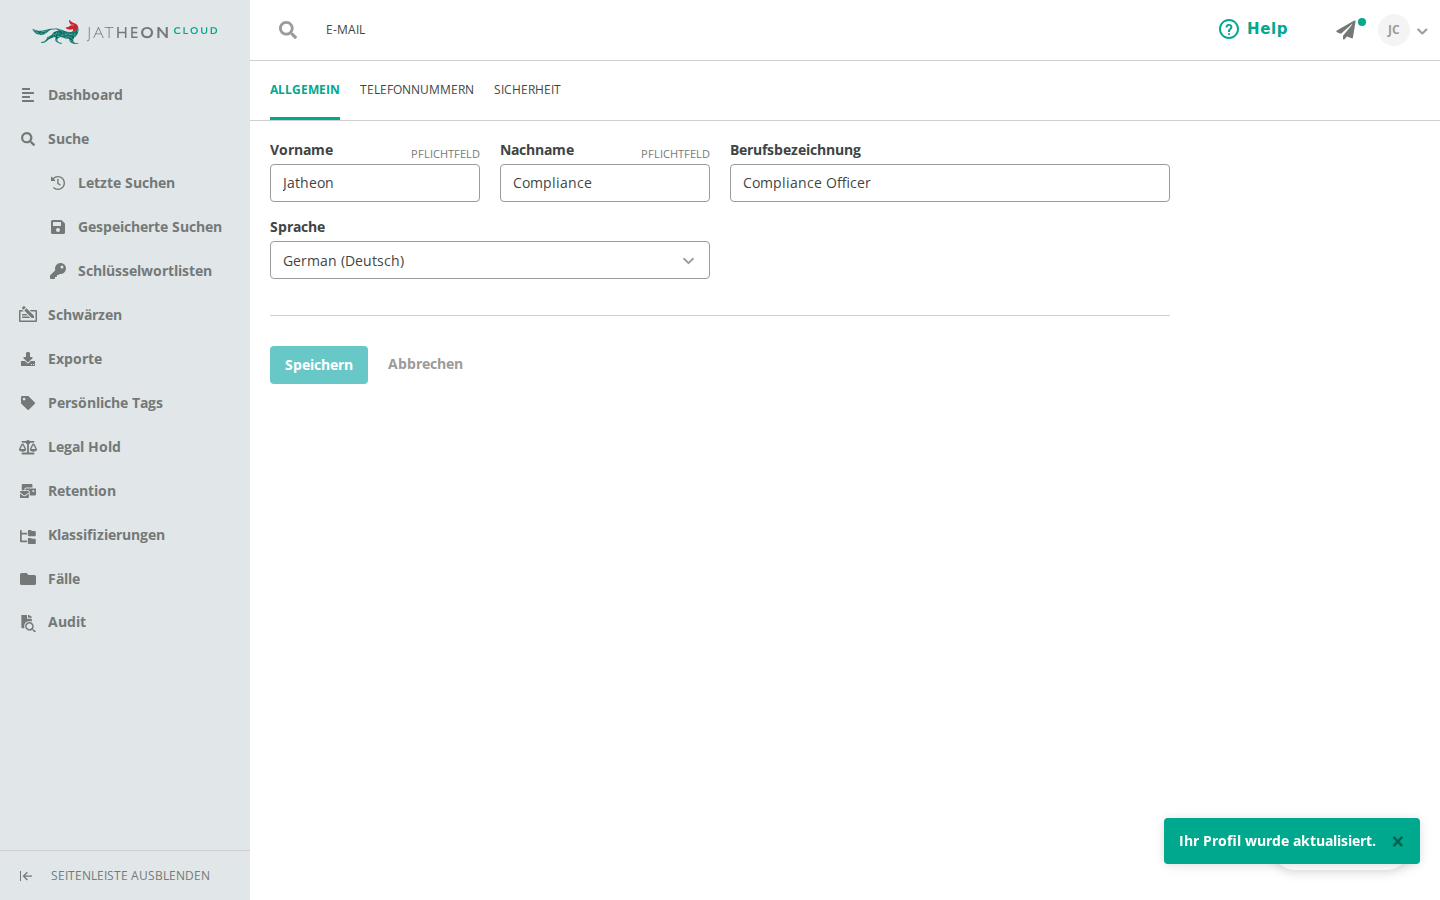Click the Vorname input field
The width and height of the screenshot is (1440, 900).
[x=375, y=183]
